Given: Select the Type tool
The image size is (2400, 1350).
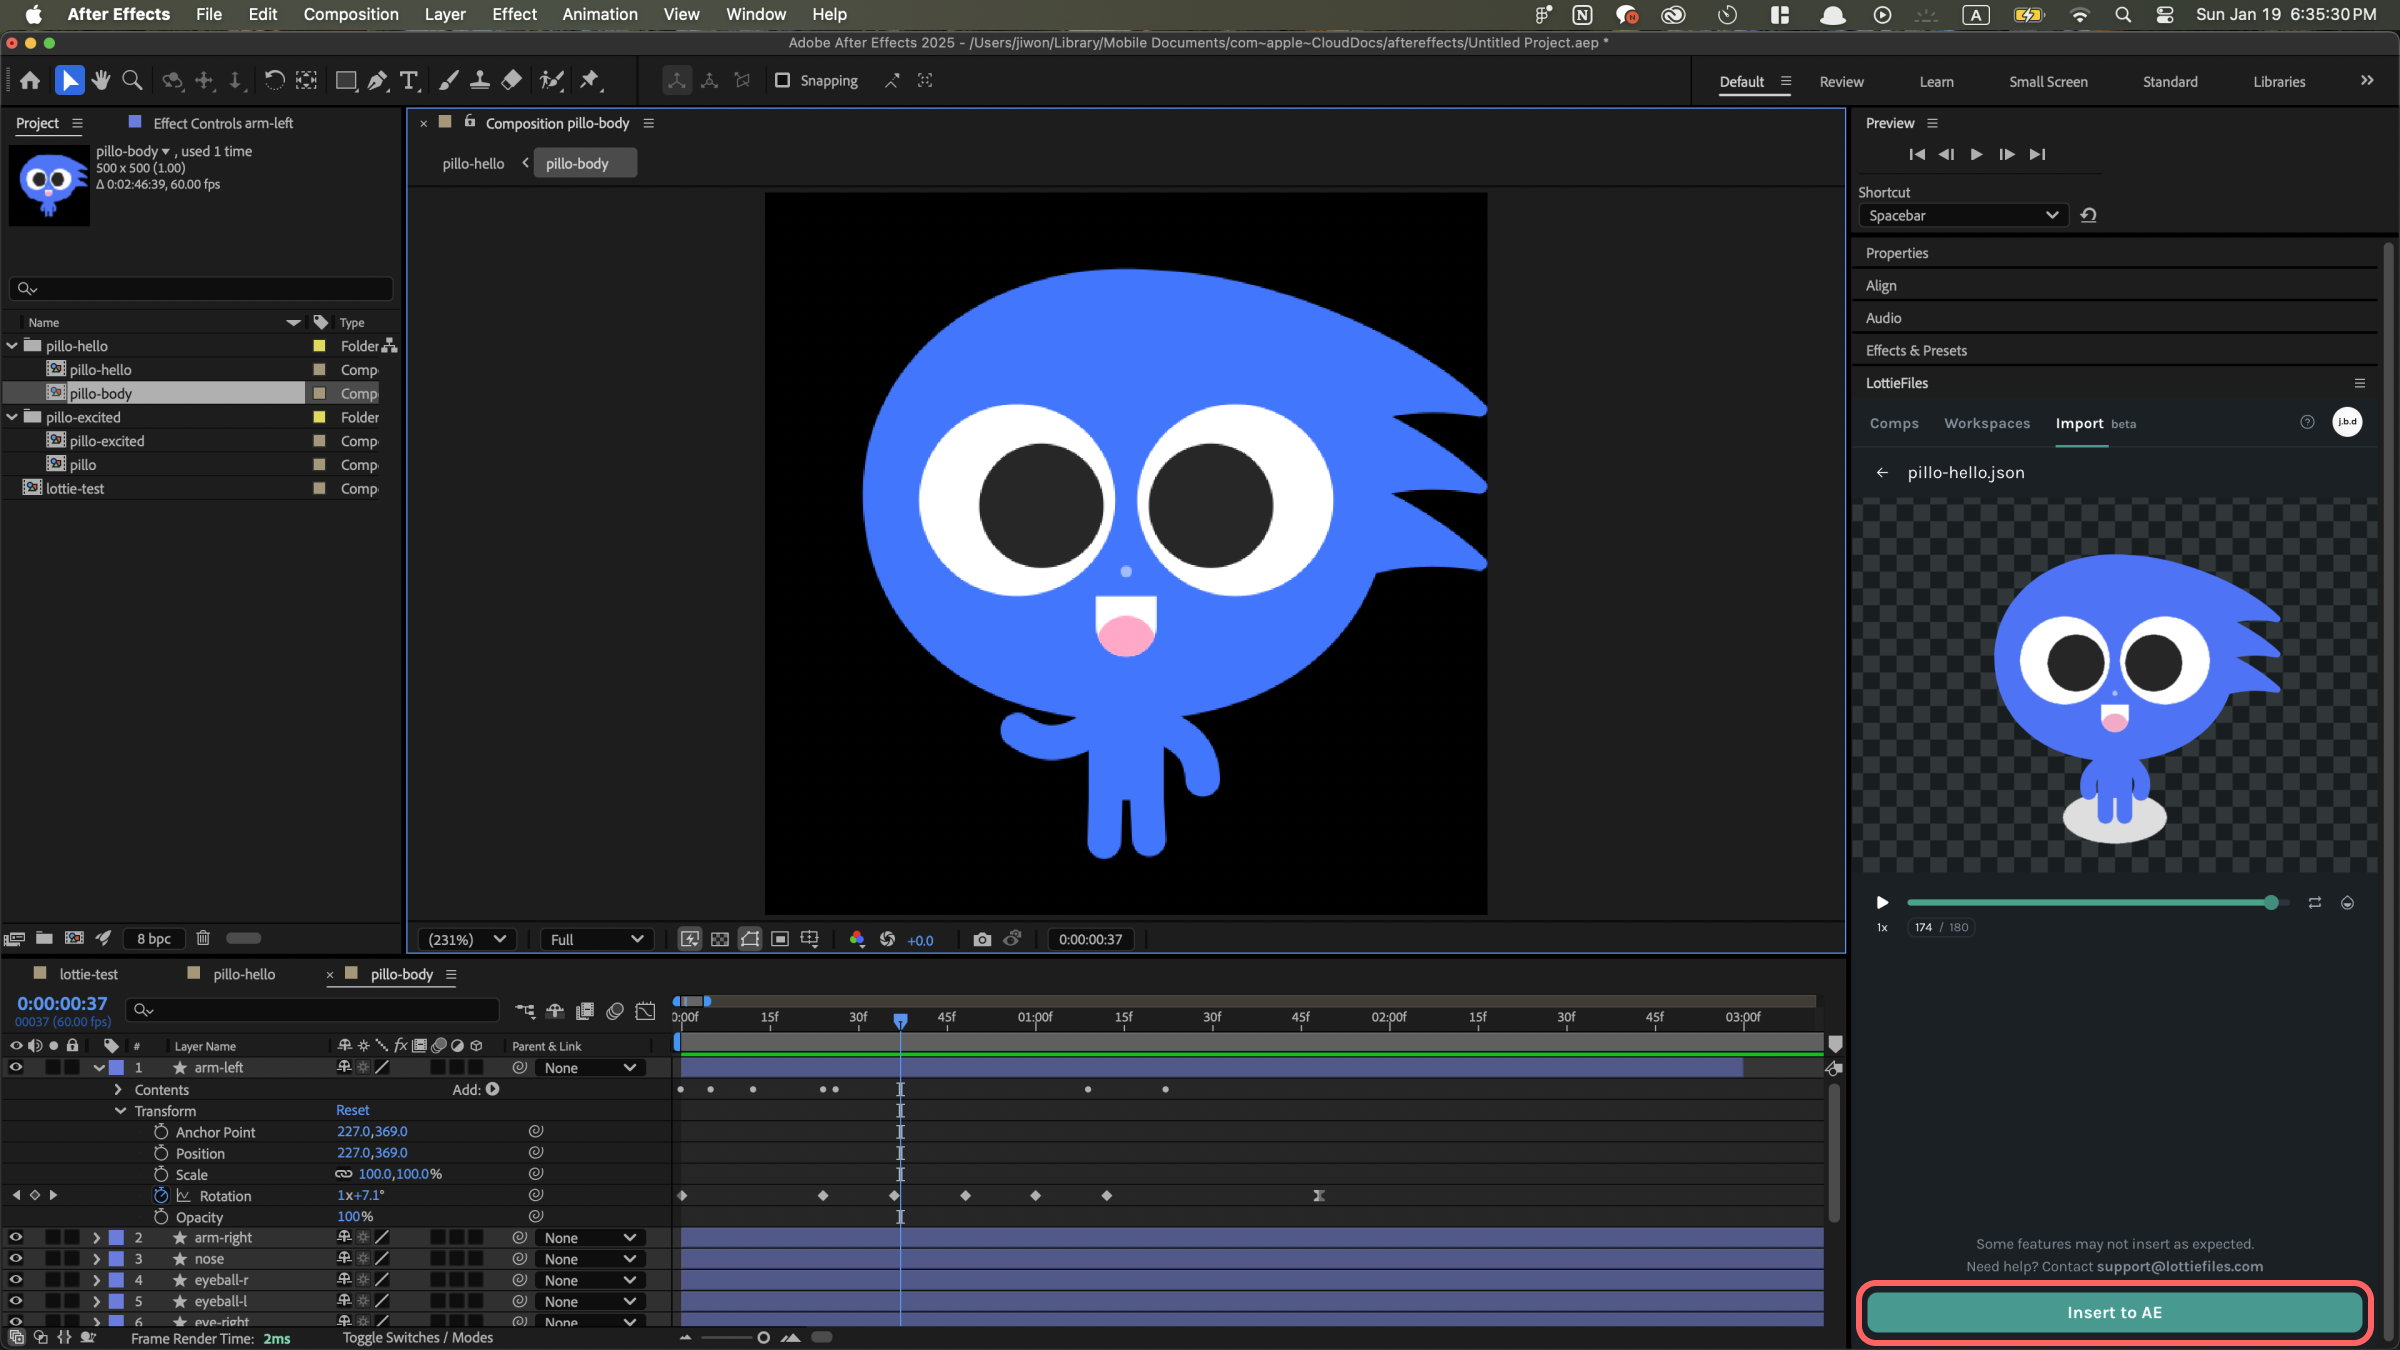Looking at the screenshot, I should [x=409, y=81].
